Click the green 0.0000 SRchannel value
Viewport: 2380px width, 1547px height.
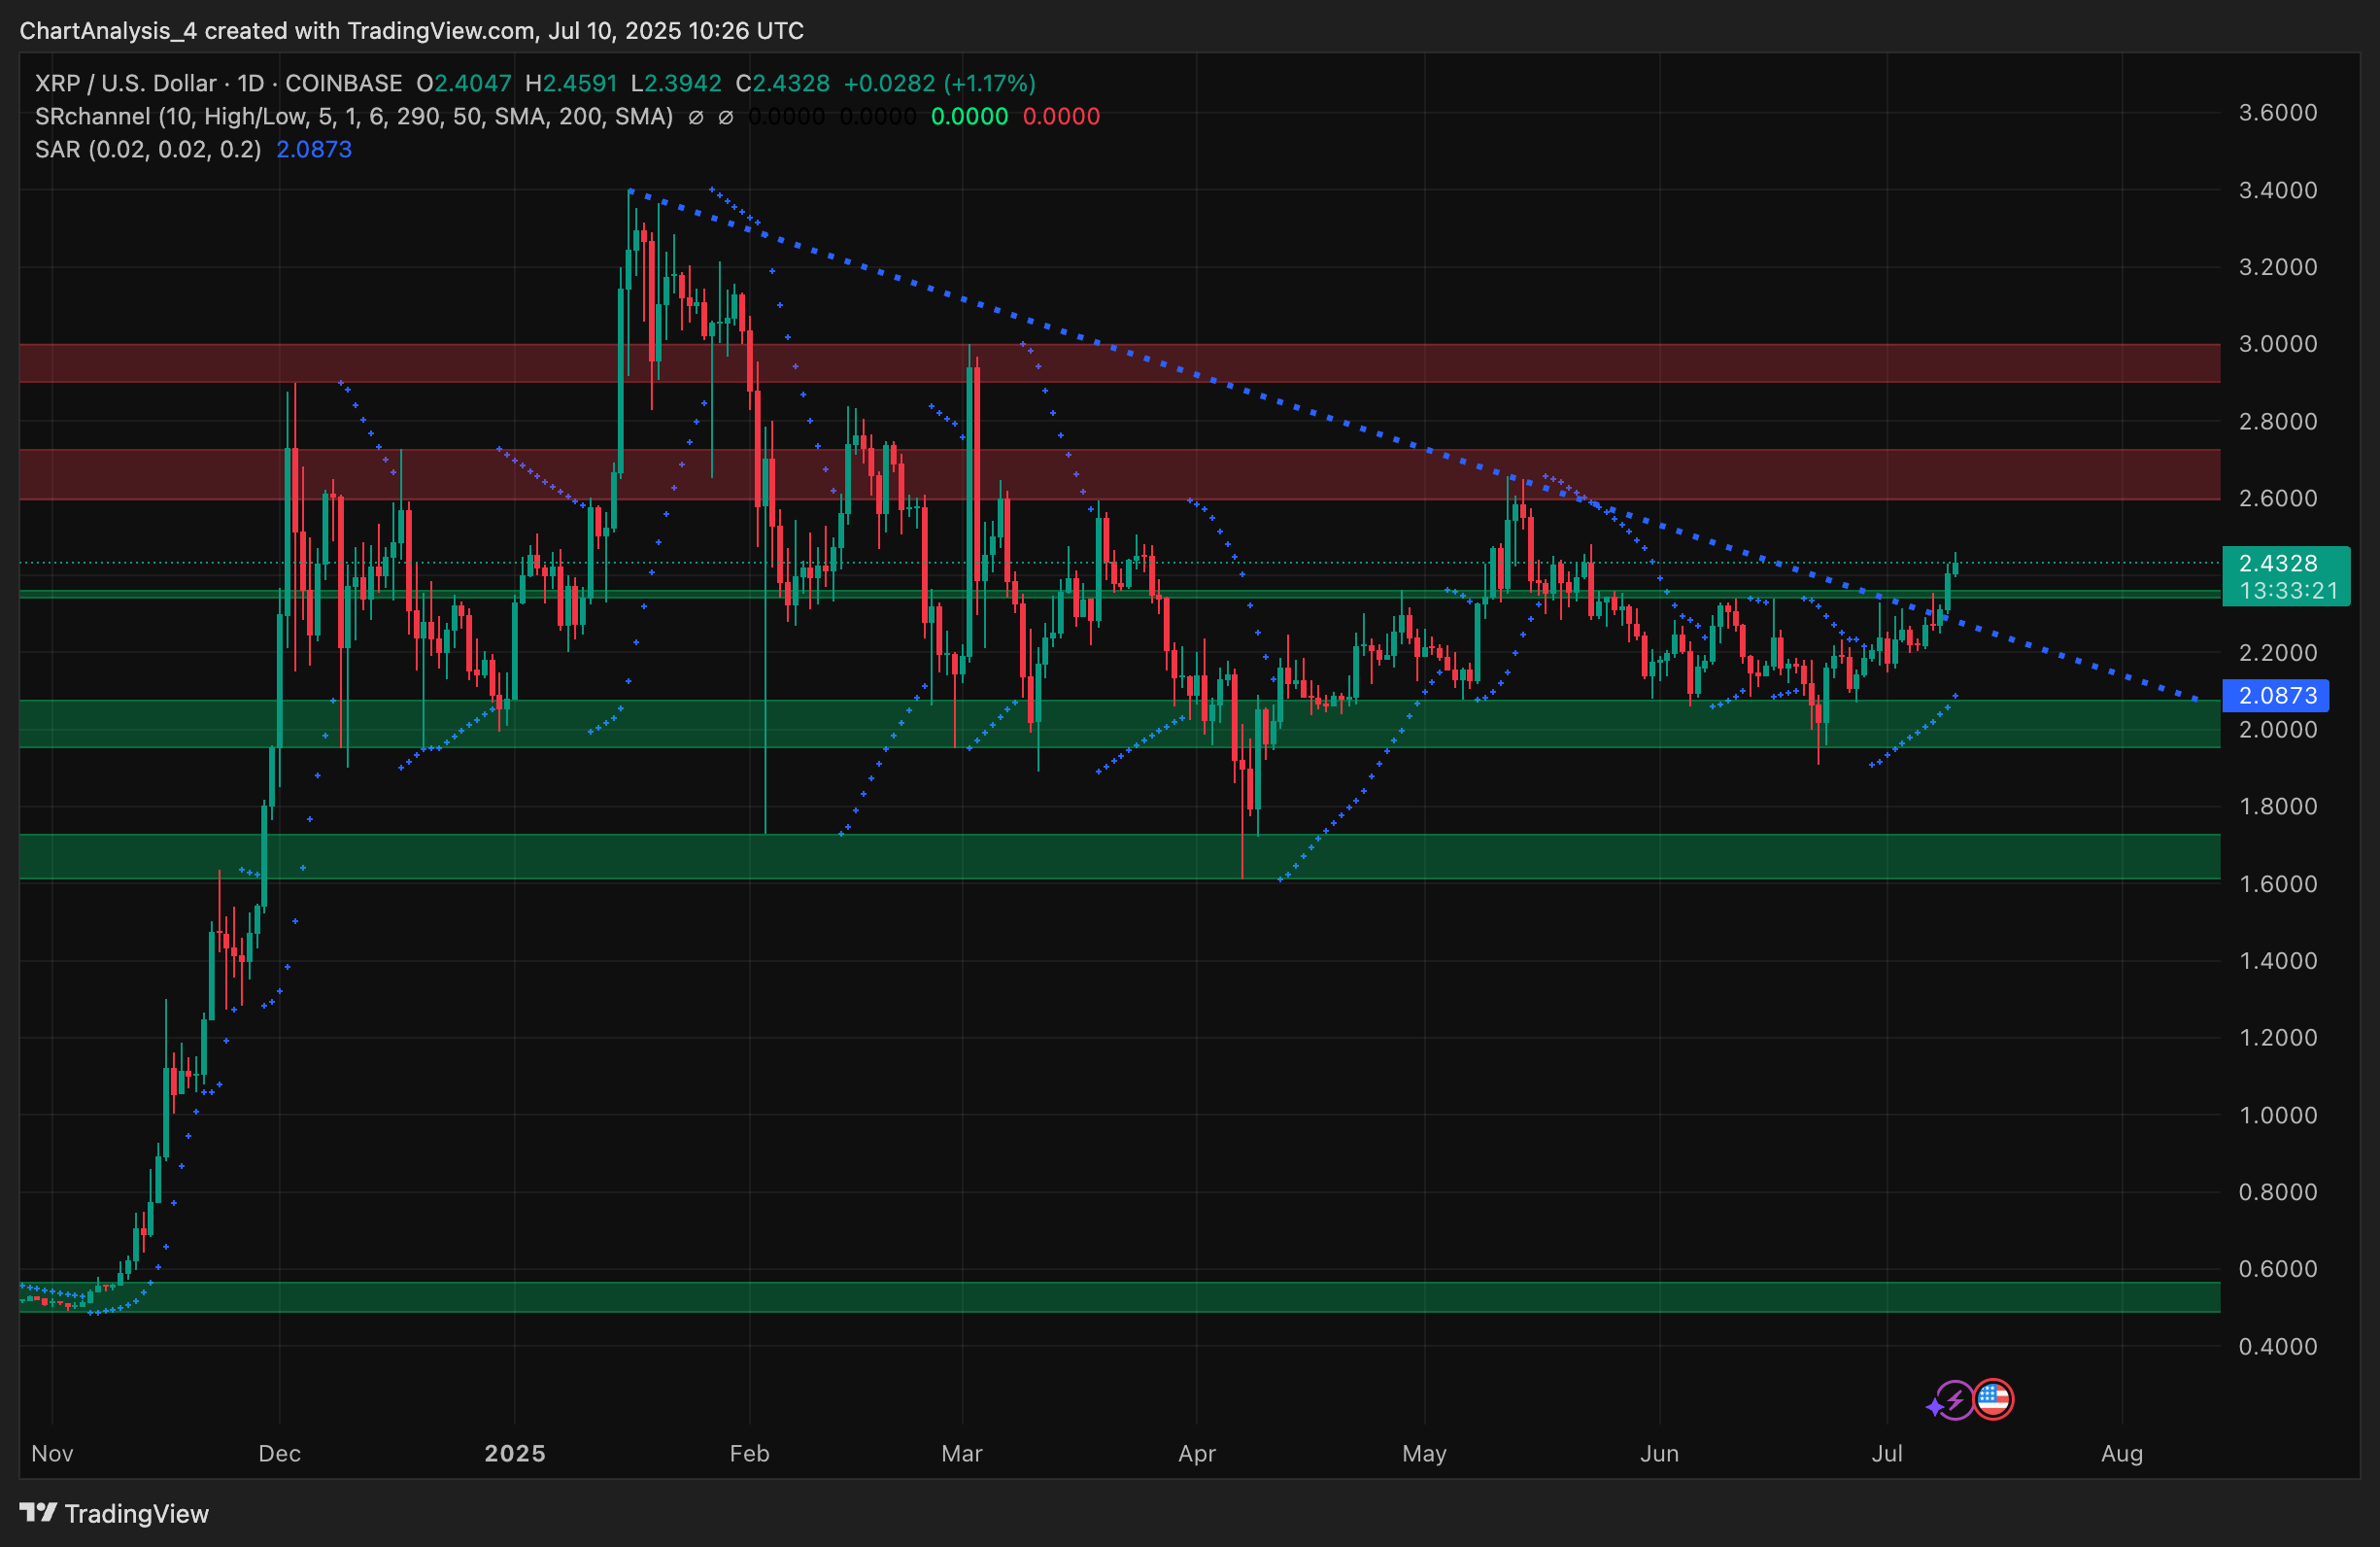tap(969, 117)
